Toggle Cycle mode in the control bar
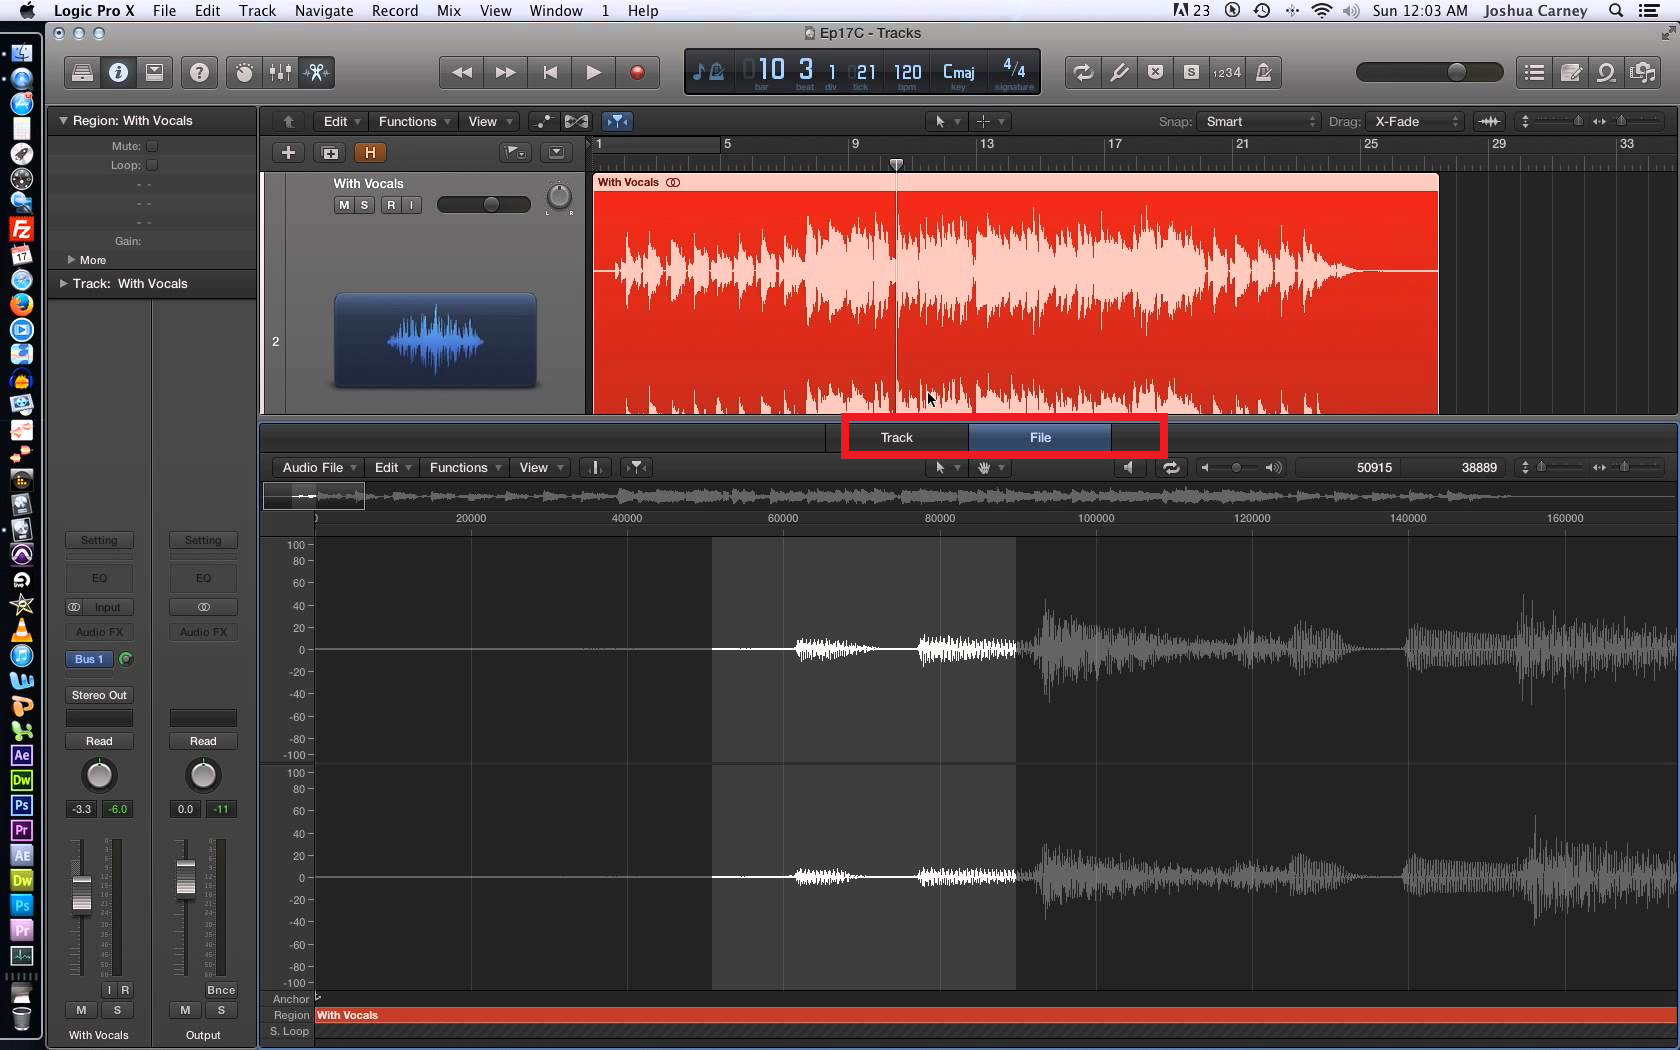The width and height of the screenshot is (1680, 1050). tap(1083, 72)
